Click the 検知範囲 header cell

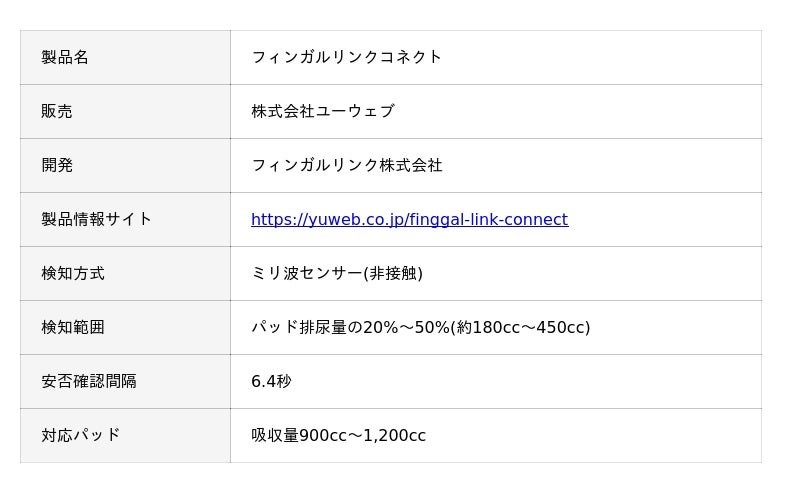73,328
